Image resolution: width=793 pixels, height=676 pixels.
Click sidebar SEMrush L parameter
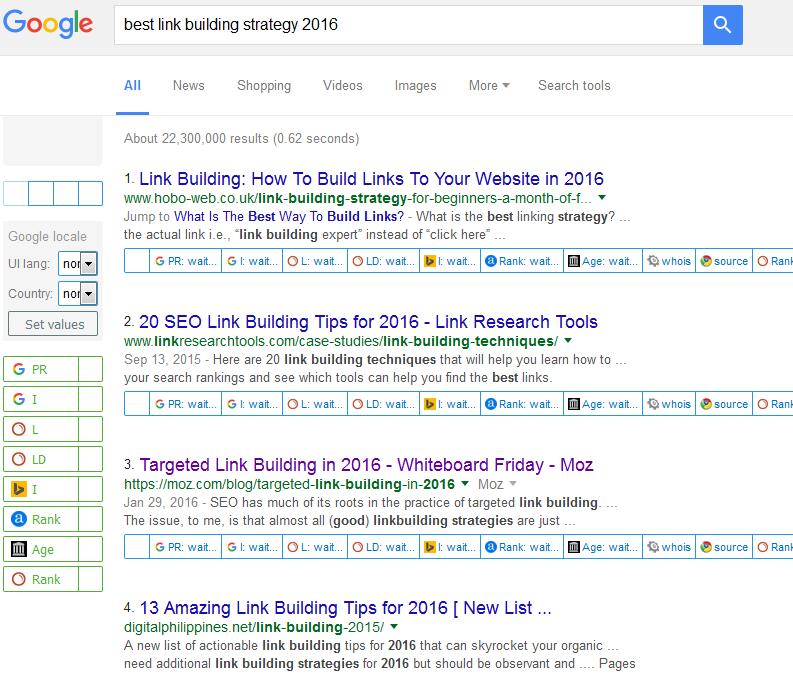(x=41, y=429)
